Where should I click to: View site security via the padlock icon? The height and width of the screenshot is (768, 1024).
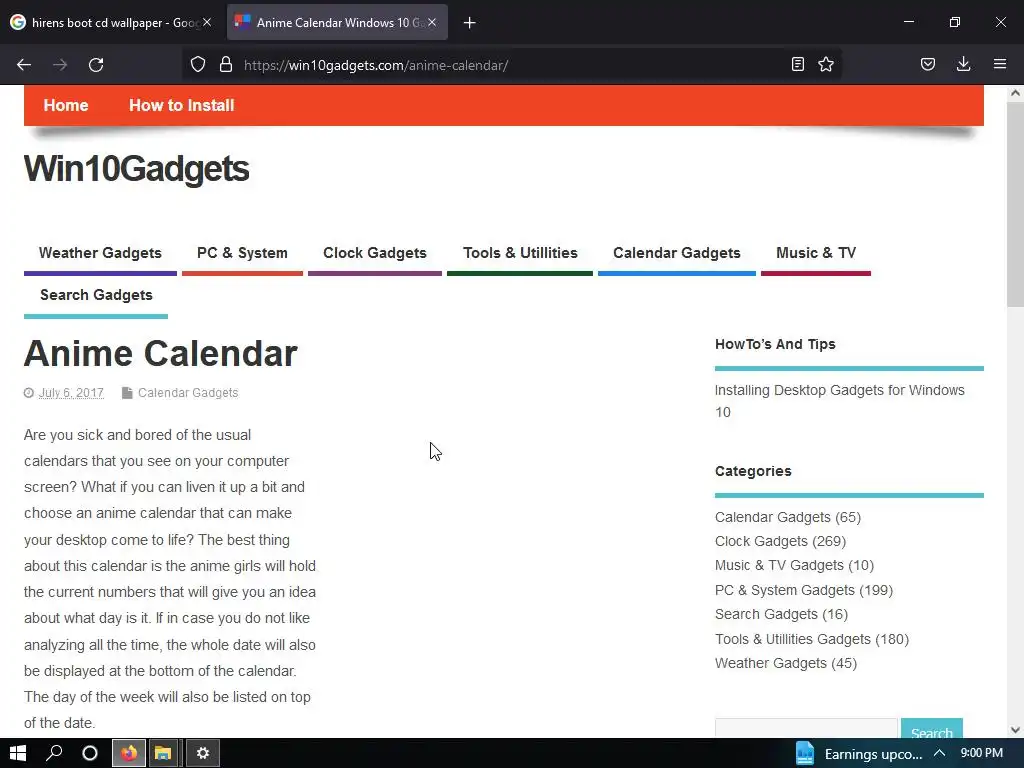(x=226, y=65)
